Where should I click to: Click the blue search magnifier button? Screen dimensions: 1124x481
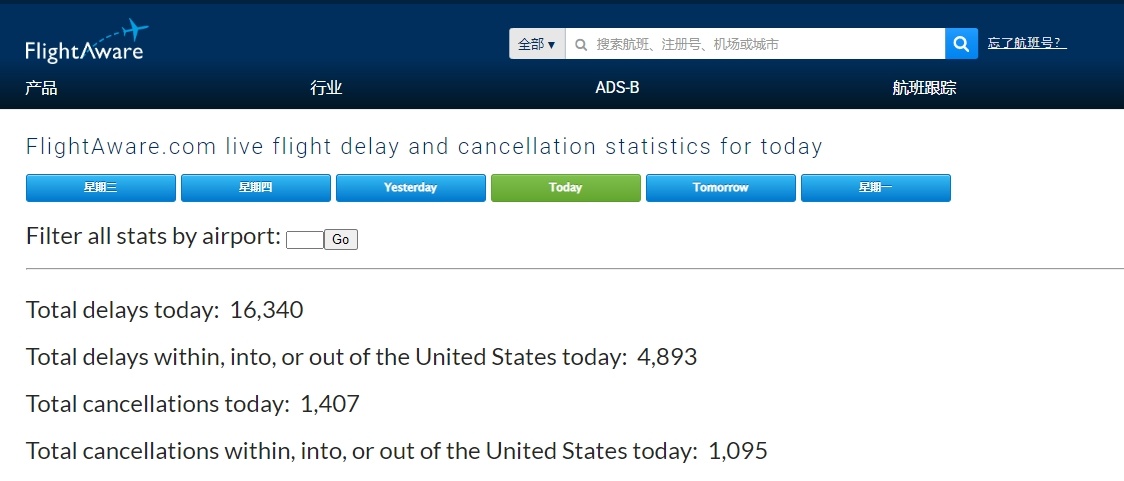coord(961,44)
